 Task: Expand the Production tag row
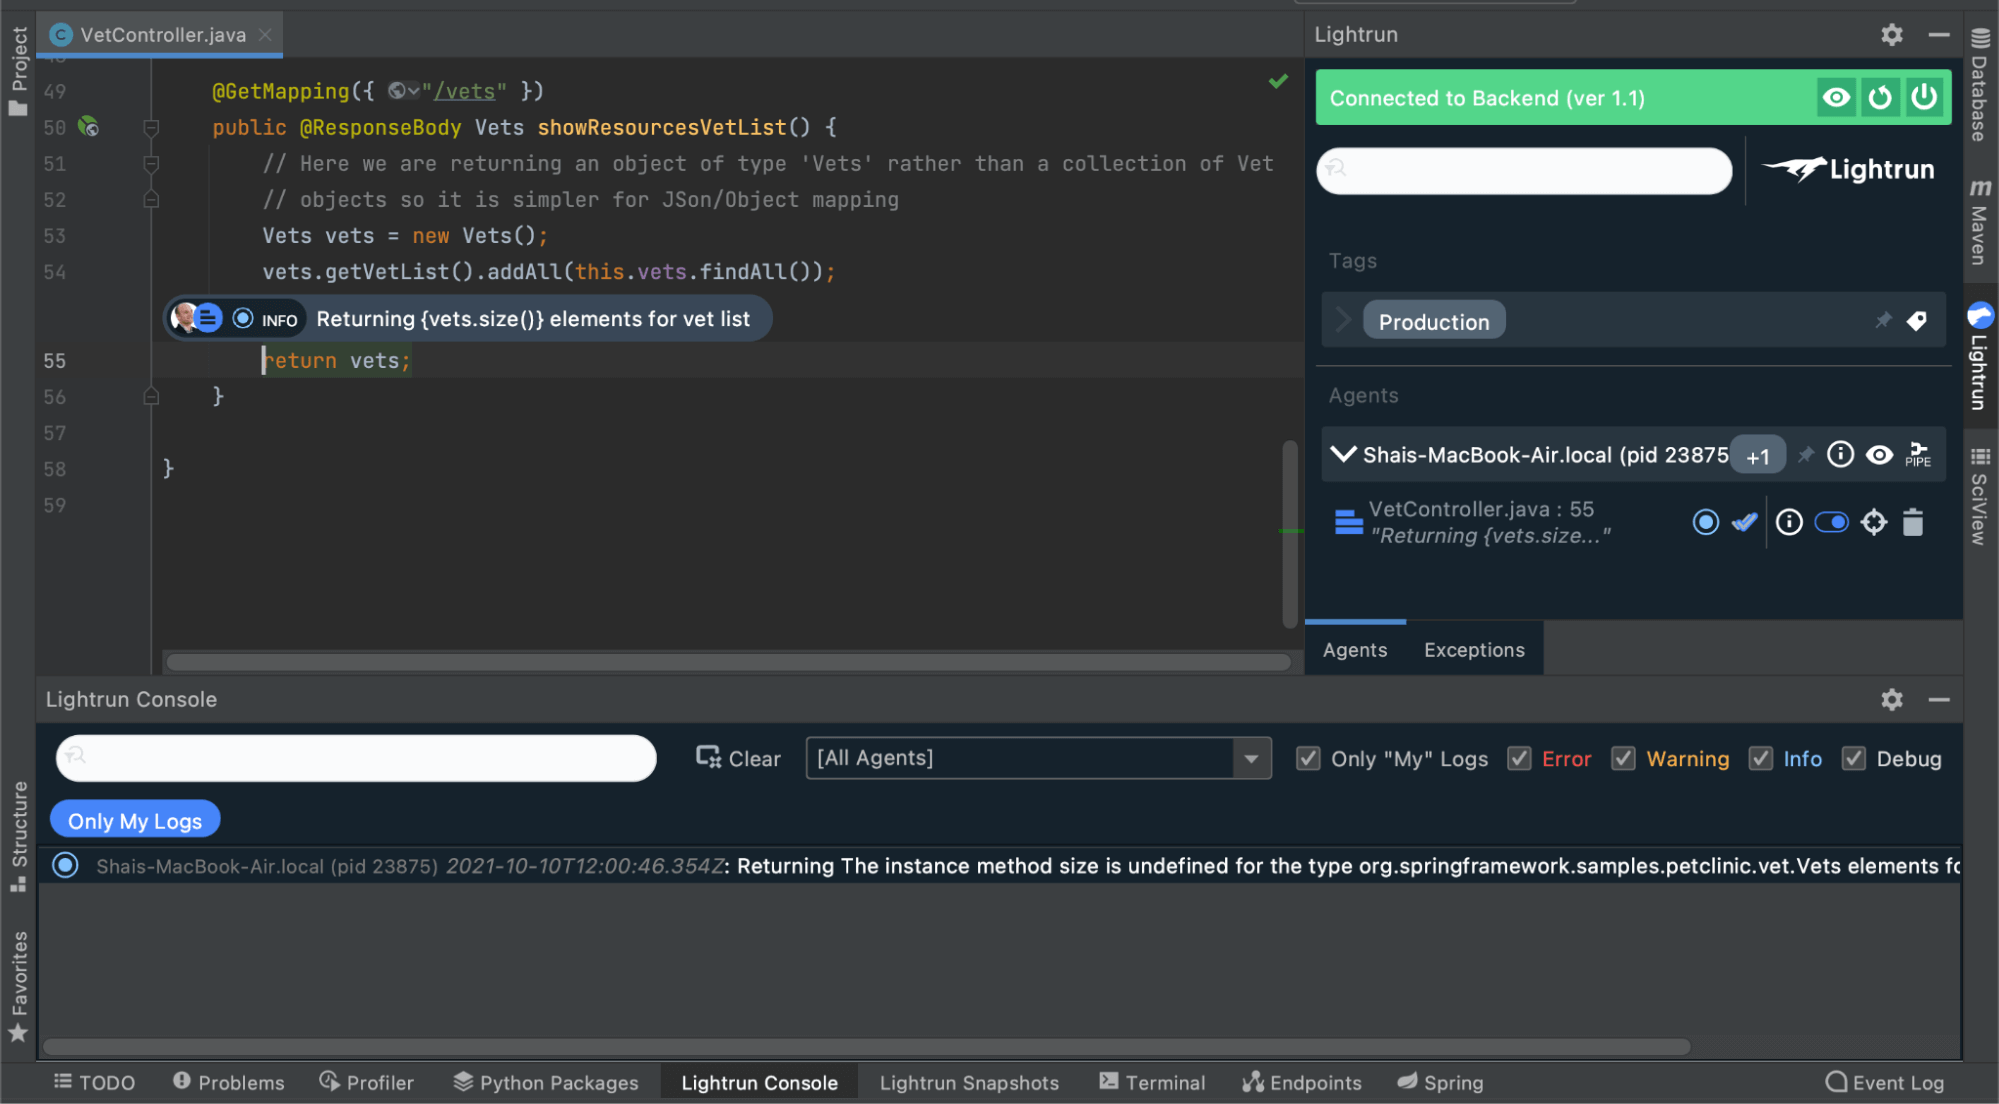pos(1343,320)
